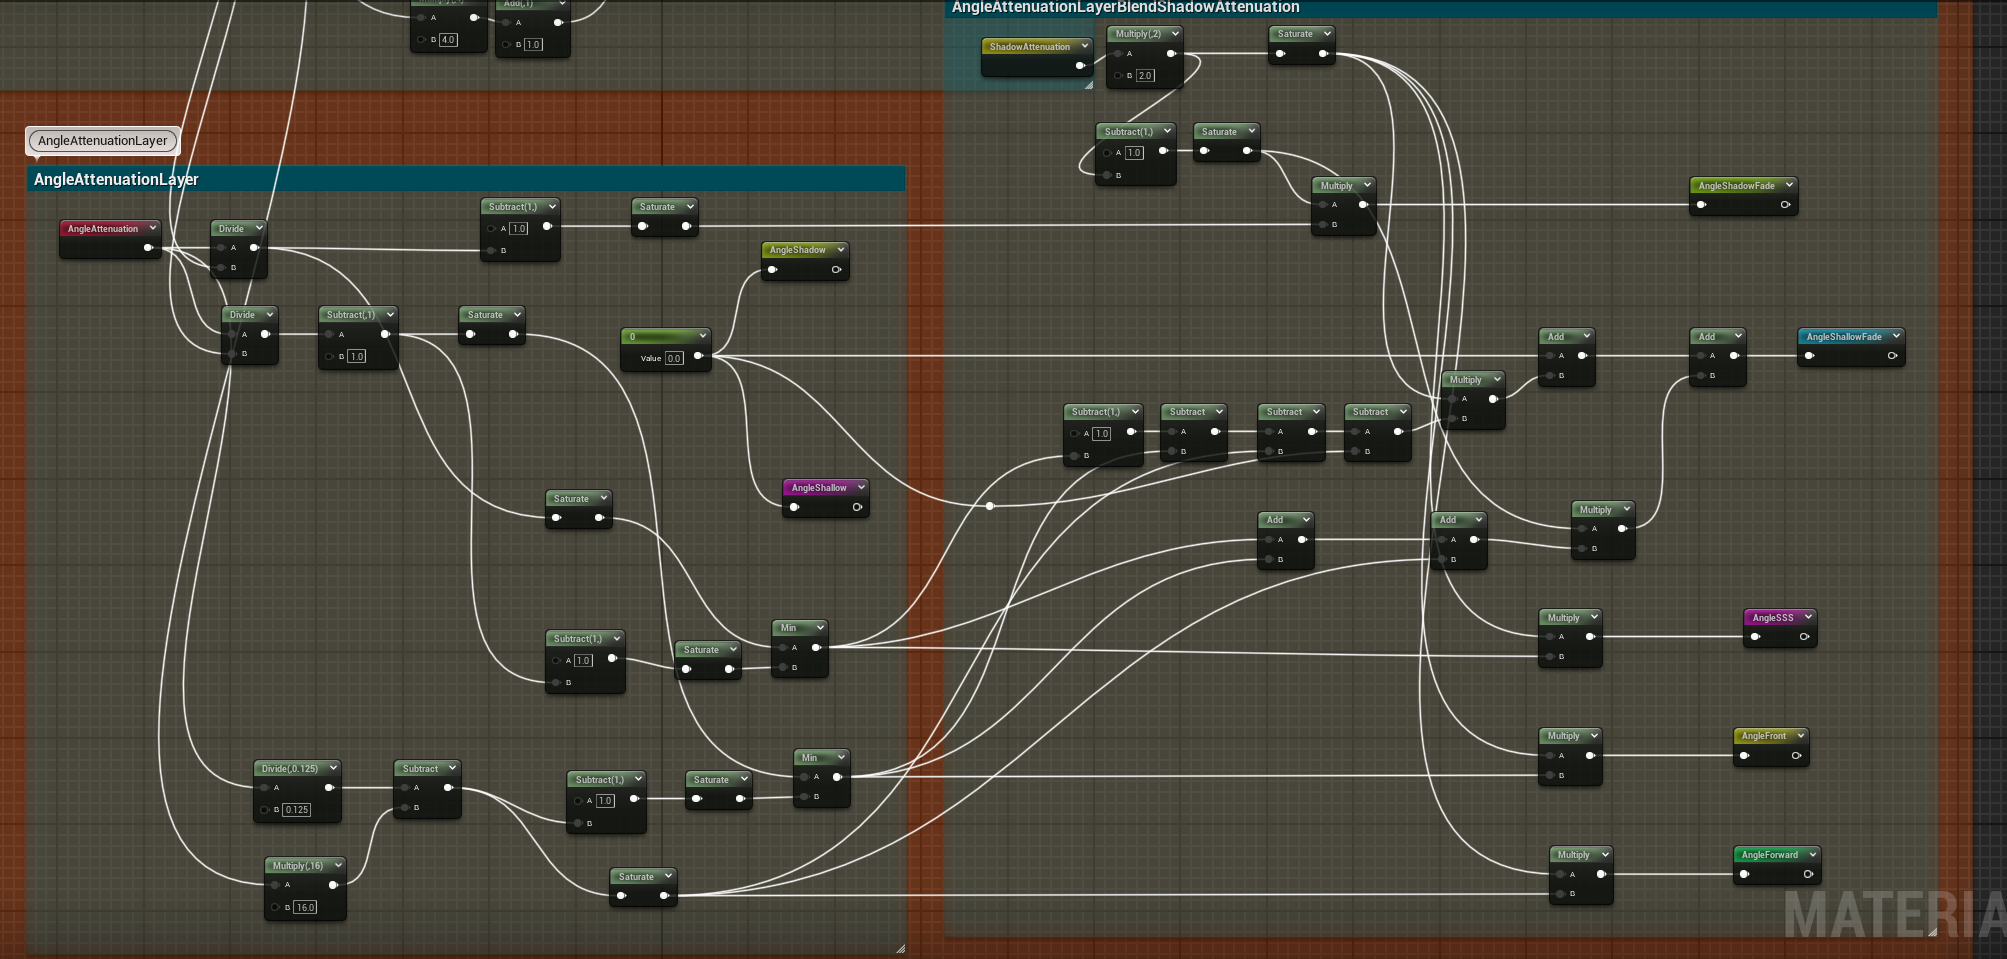Click the B value 2.0 field
This screenshot has width=2007, height=959.
coord(1145,76)
